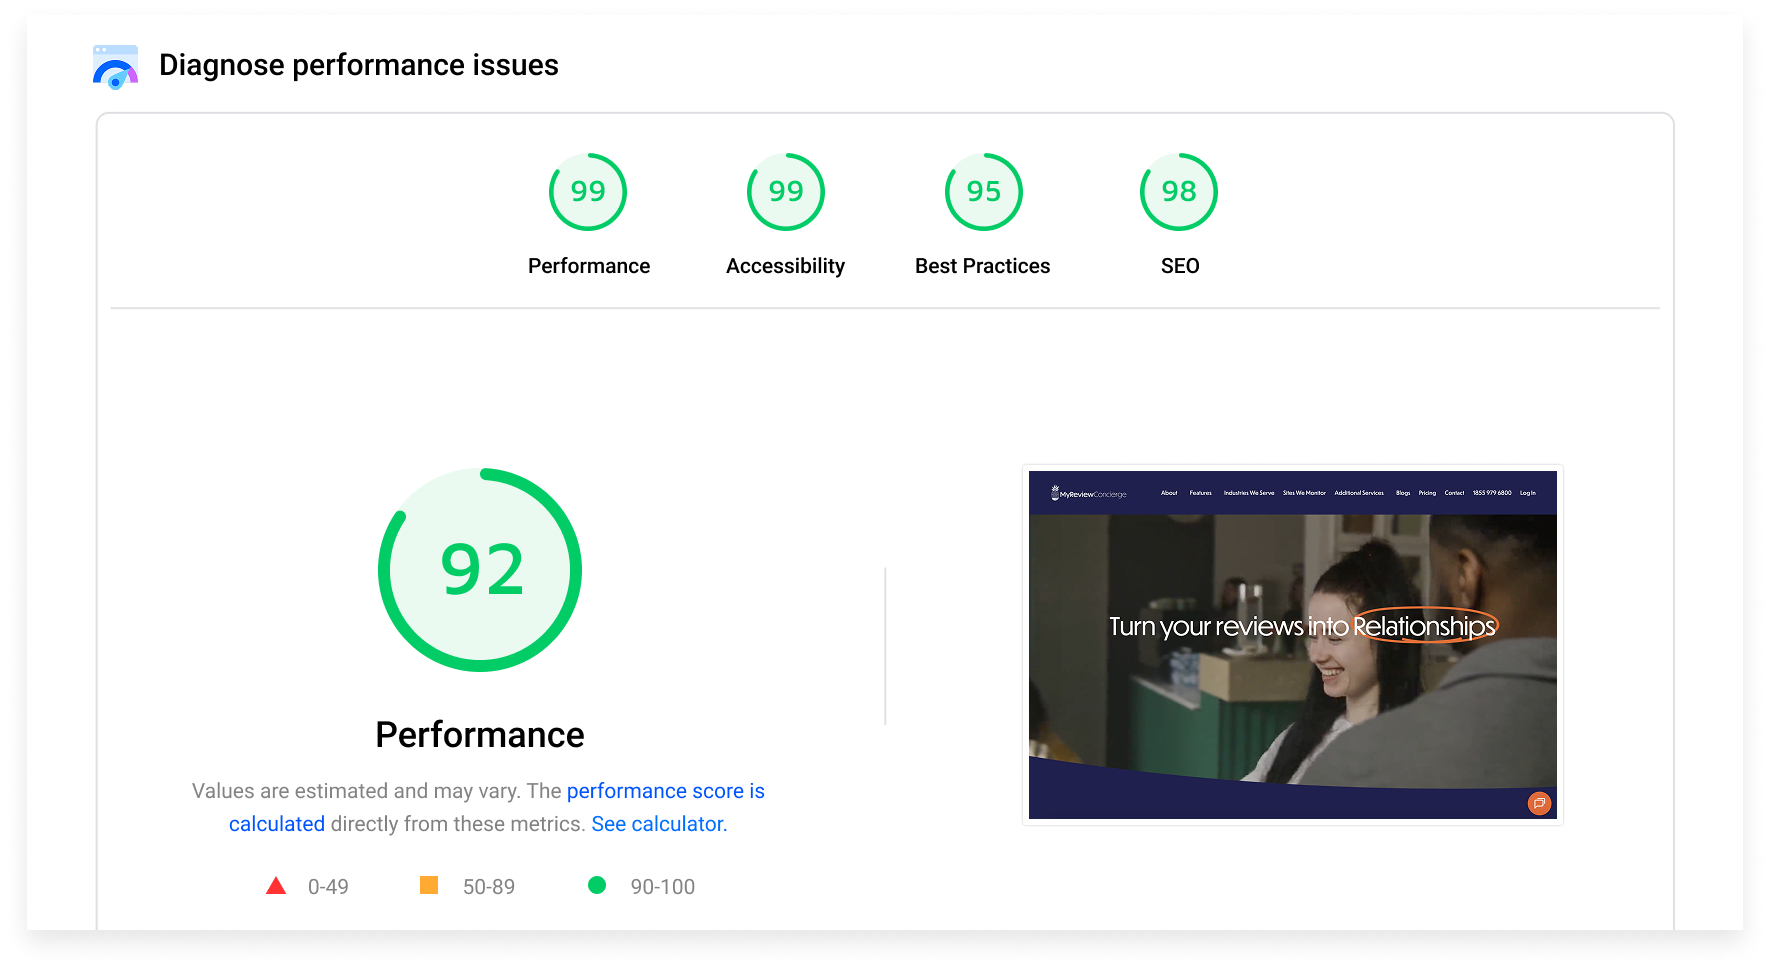Open the 'See calculator.' link
The height and width of the screenshot is (969, 1770).
click(x=659, y=824)
